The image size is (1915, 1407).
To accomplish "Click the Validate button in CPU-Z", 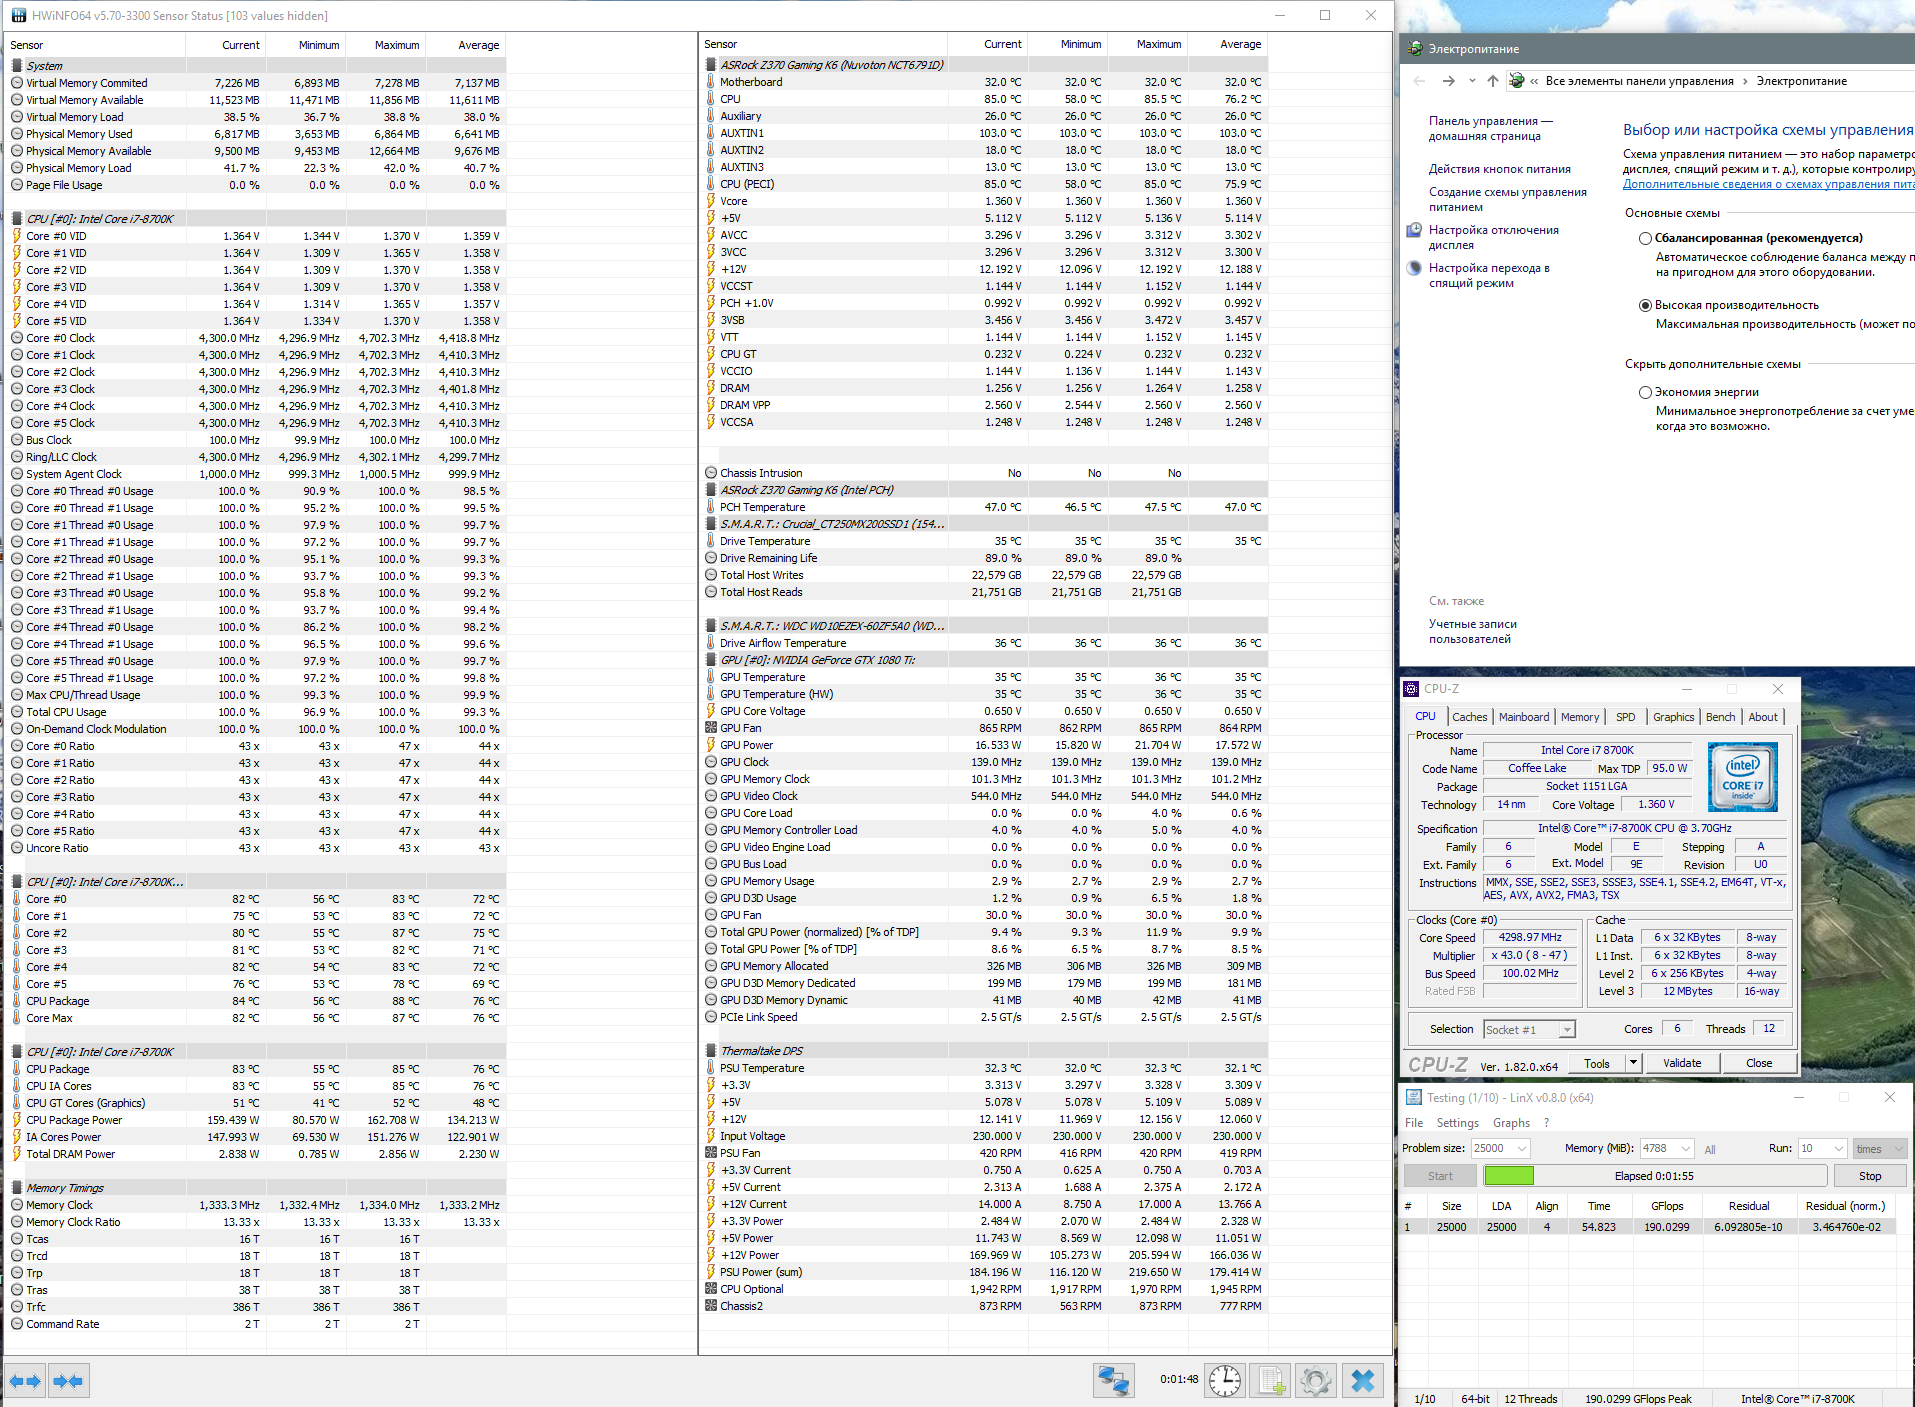I will [x=1681, y=1063].
